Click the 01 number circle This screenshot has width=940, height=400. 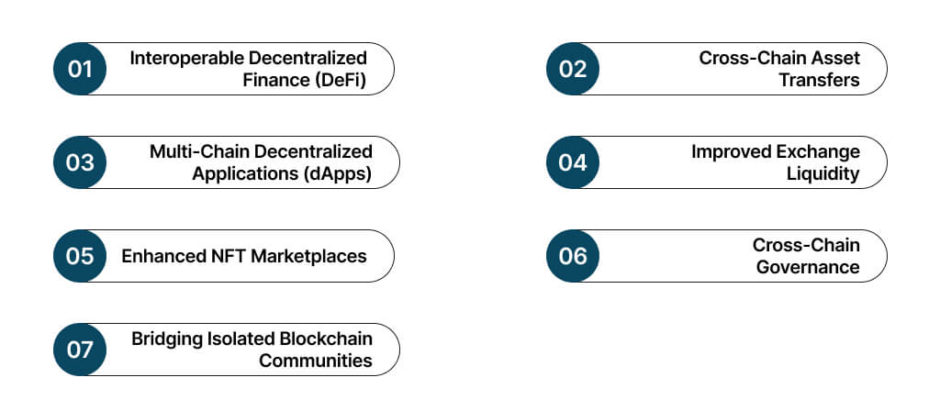[x=80, y=69]
